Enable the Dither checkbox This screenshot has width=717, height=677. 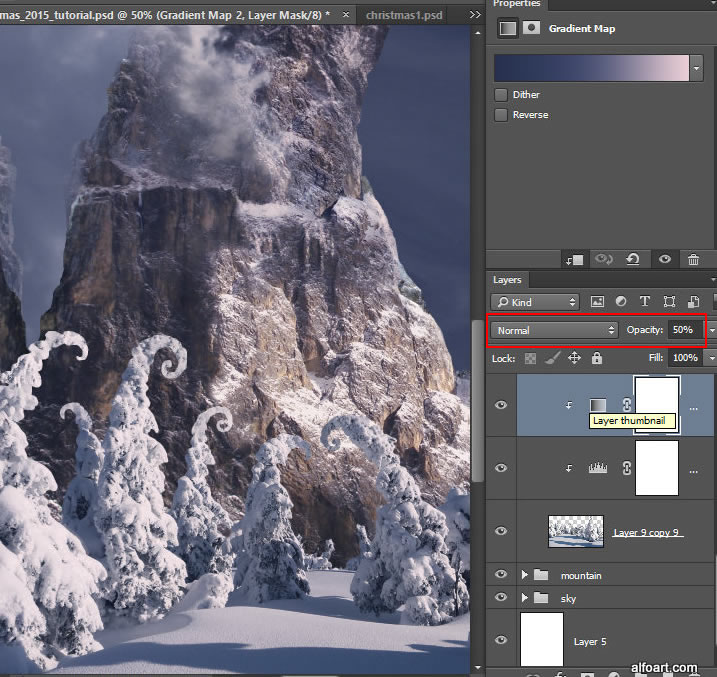[x=501, y=95]
